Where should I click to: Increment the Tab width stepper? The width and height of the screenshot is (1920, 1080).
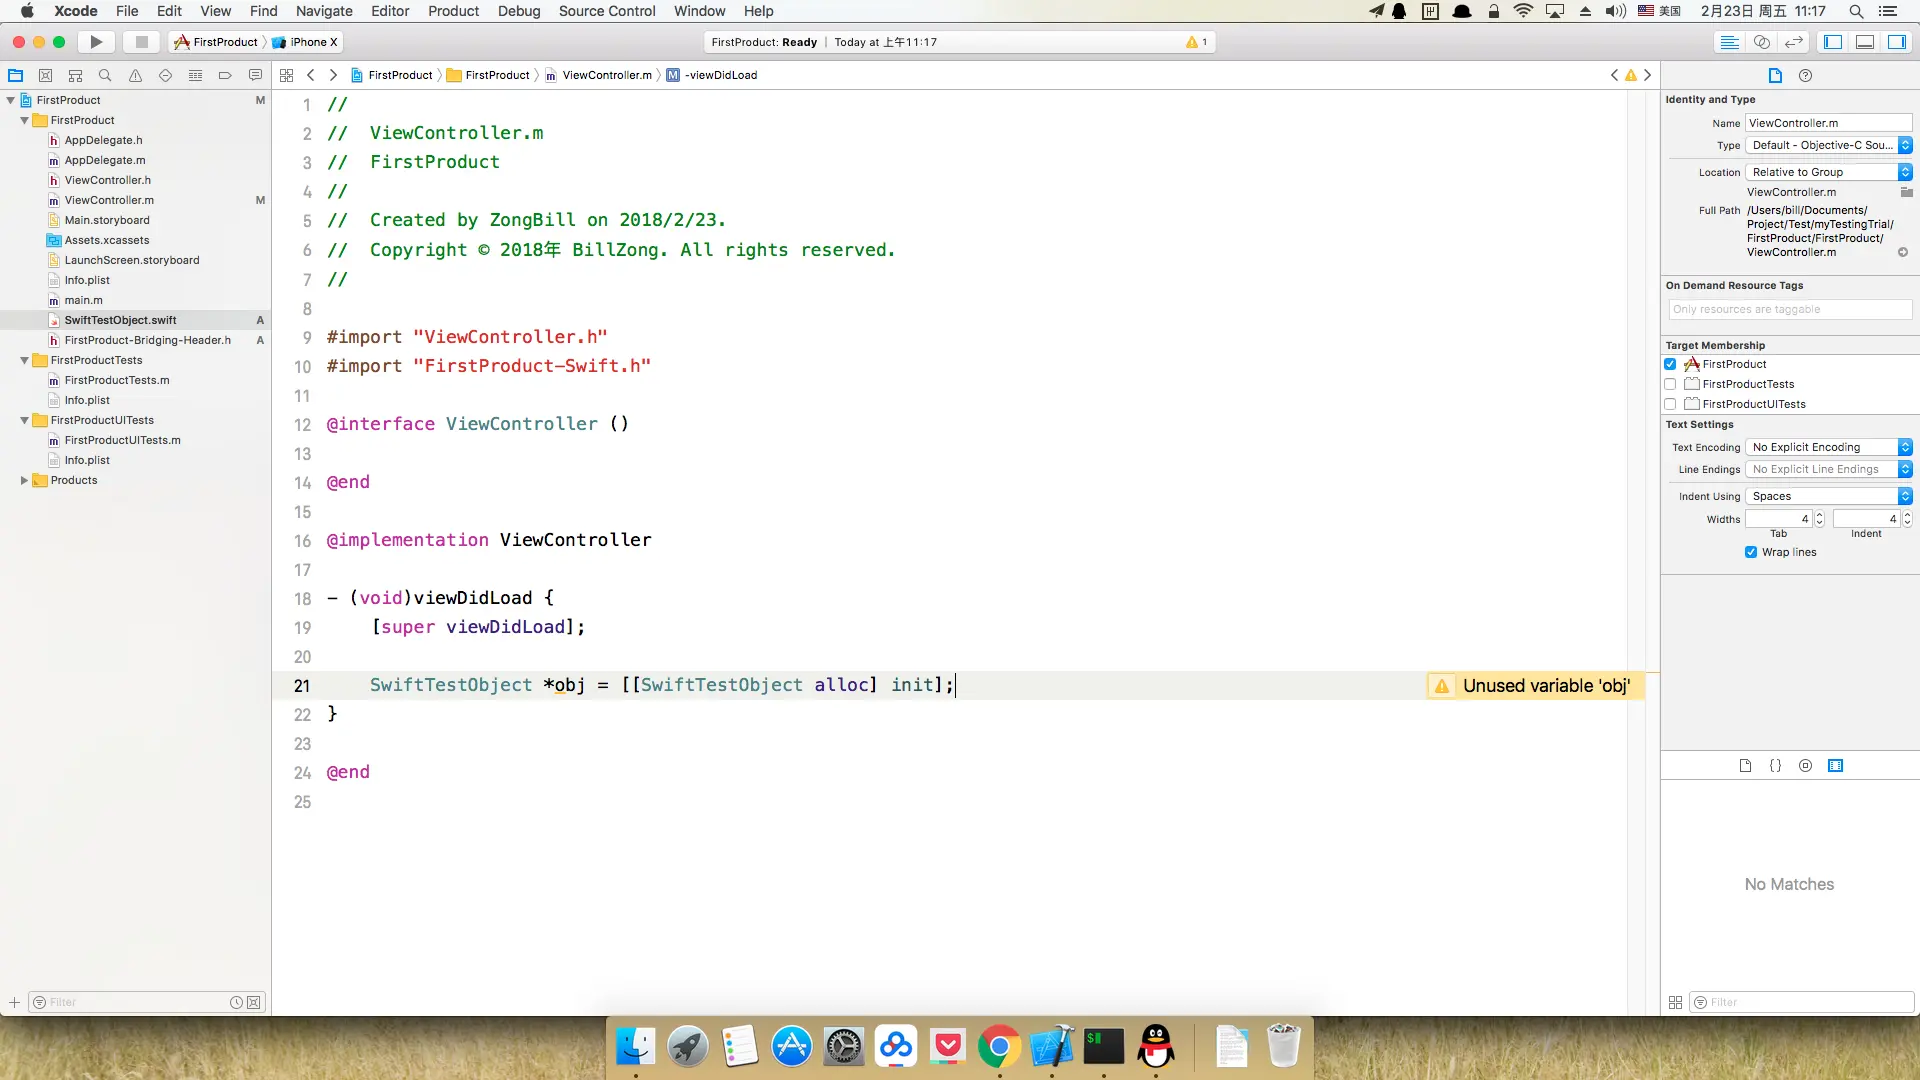(1819, 515)
